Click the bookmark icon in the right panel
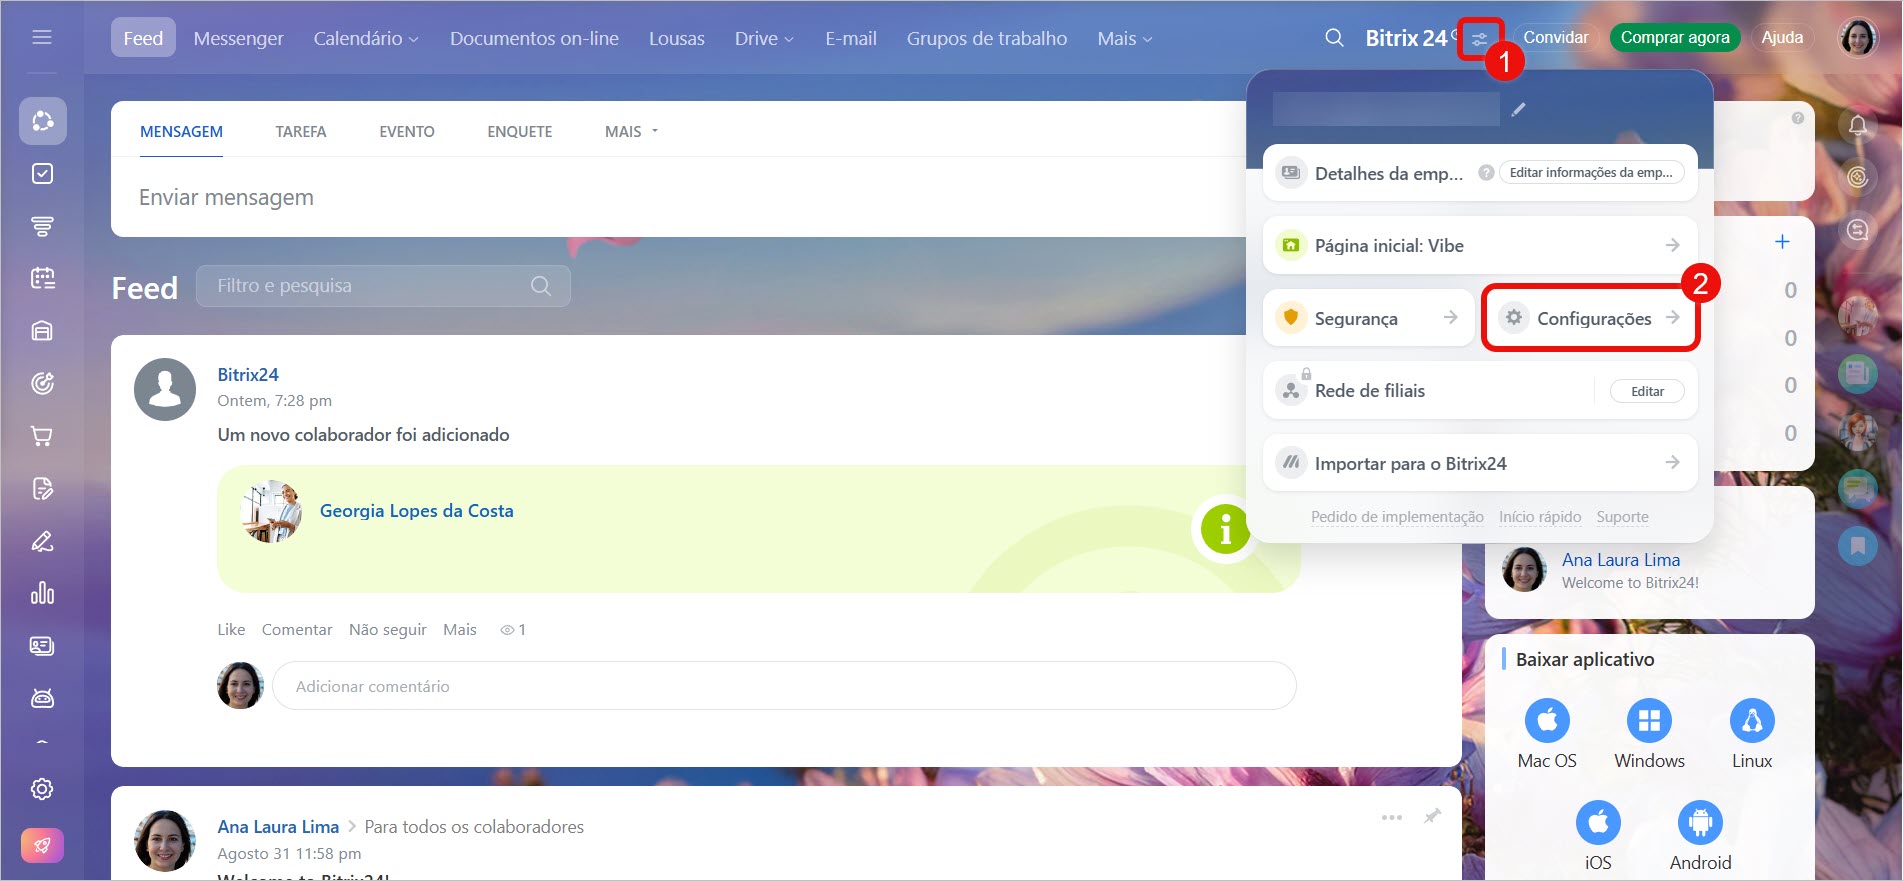Image resolution: width=1903 pixels, height=881 pixels. pos(1858,545)
